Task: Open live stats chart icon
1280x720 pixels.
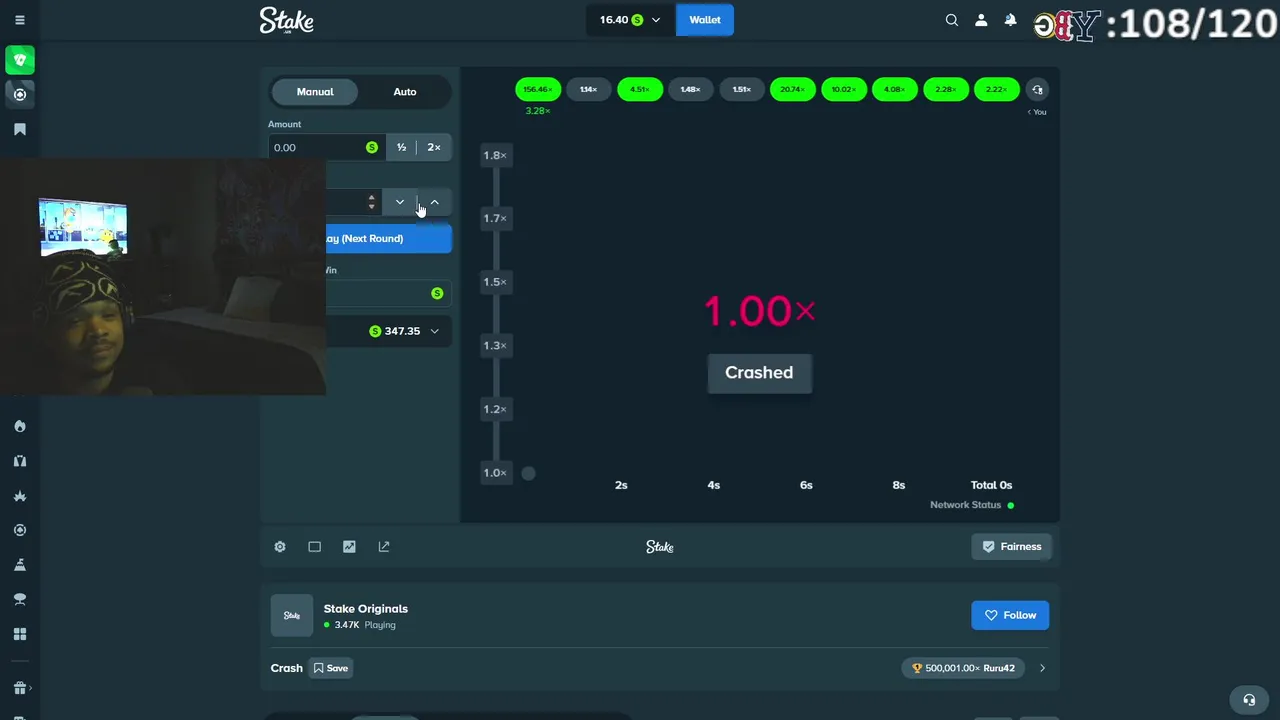Action: (349, 547)
